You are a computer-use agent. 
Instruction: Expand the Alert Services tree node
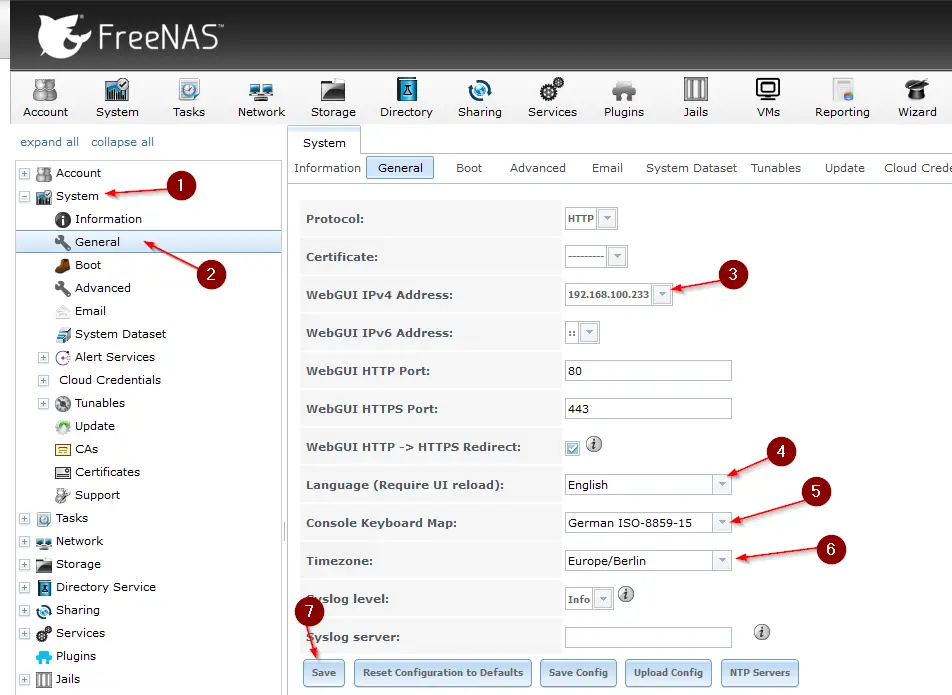(43, 358)
